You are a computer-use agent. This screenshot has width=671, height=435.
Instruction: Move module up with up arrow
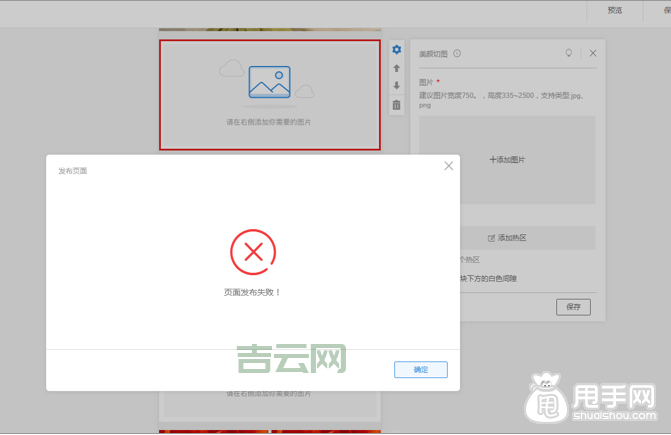pyautogui.click(x=397, y=68)
